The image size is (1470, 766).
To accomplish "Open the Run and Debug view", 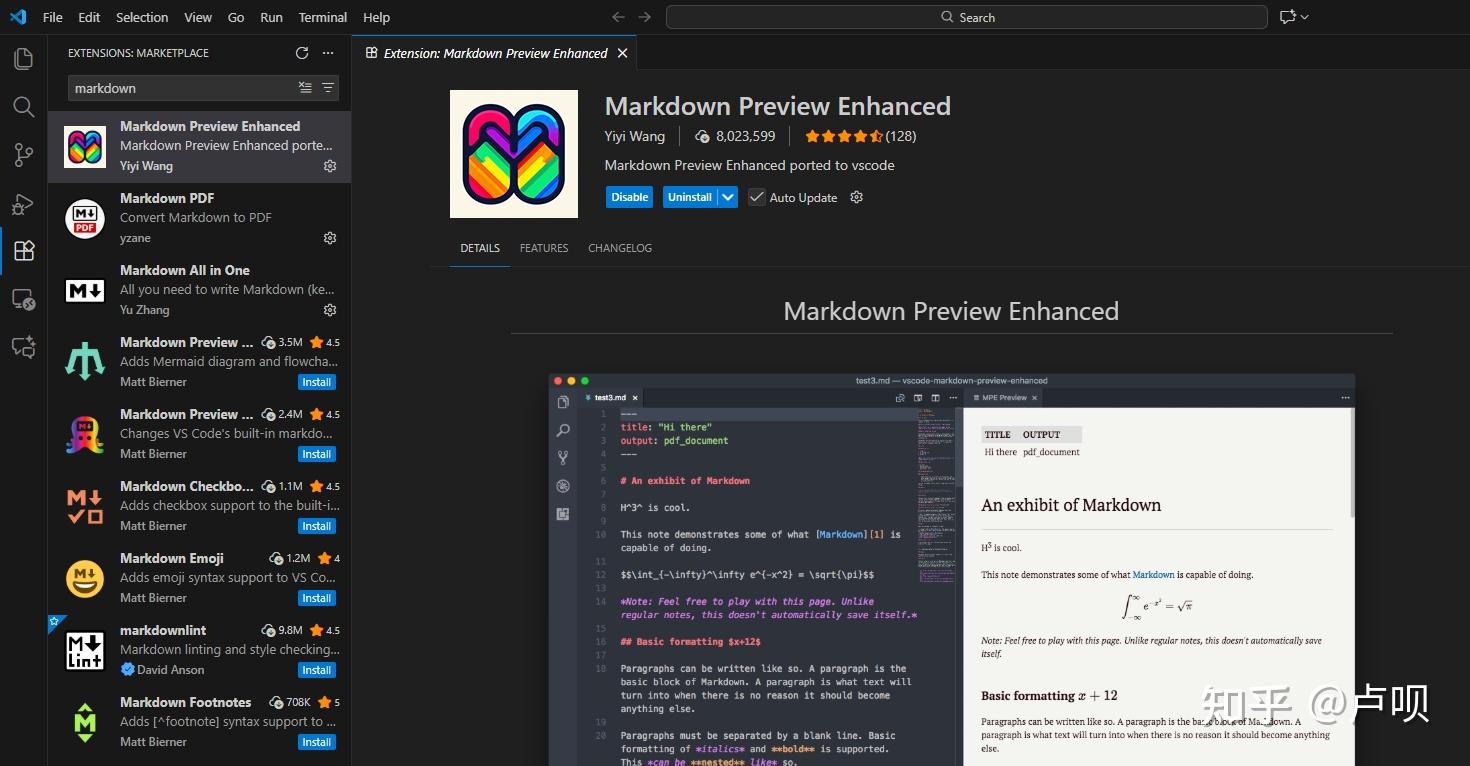I will 23,203.
